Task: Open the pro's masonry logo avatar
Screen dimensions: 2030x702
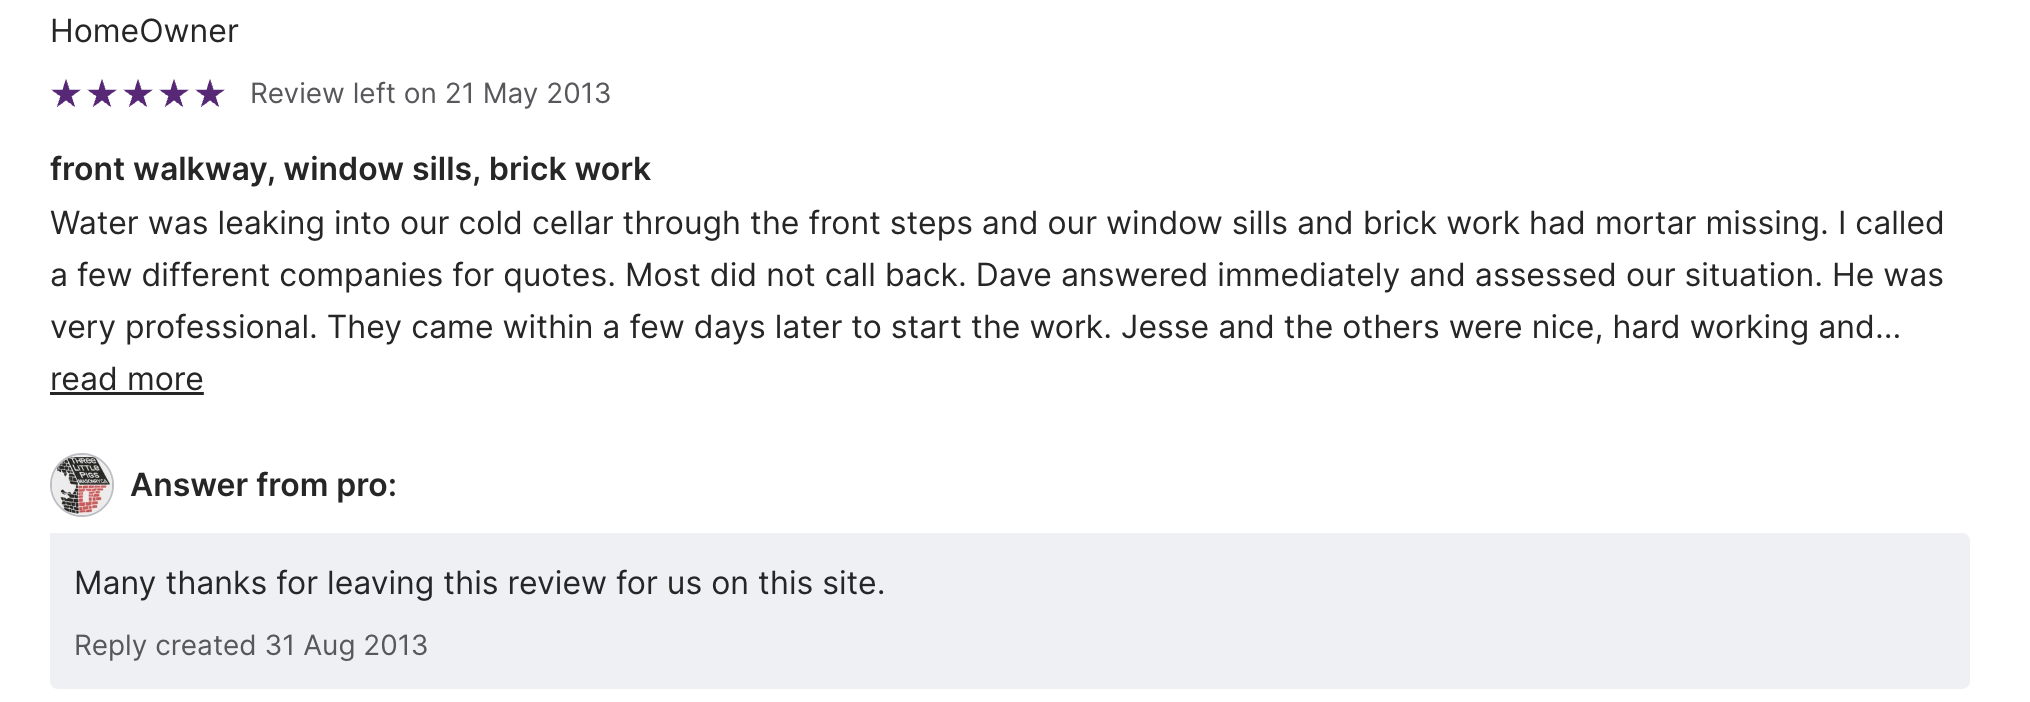Action: pos(82,485)
